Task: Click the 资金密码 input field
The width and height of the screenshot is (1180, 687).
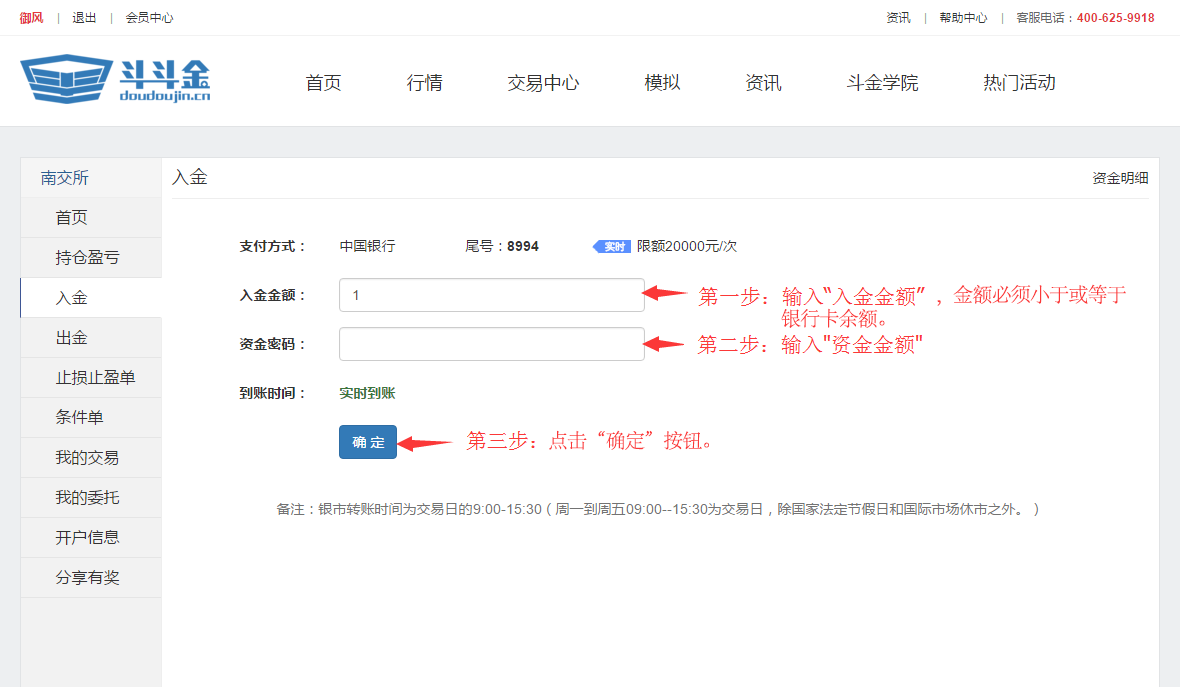Action: point(491,344)
